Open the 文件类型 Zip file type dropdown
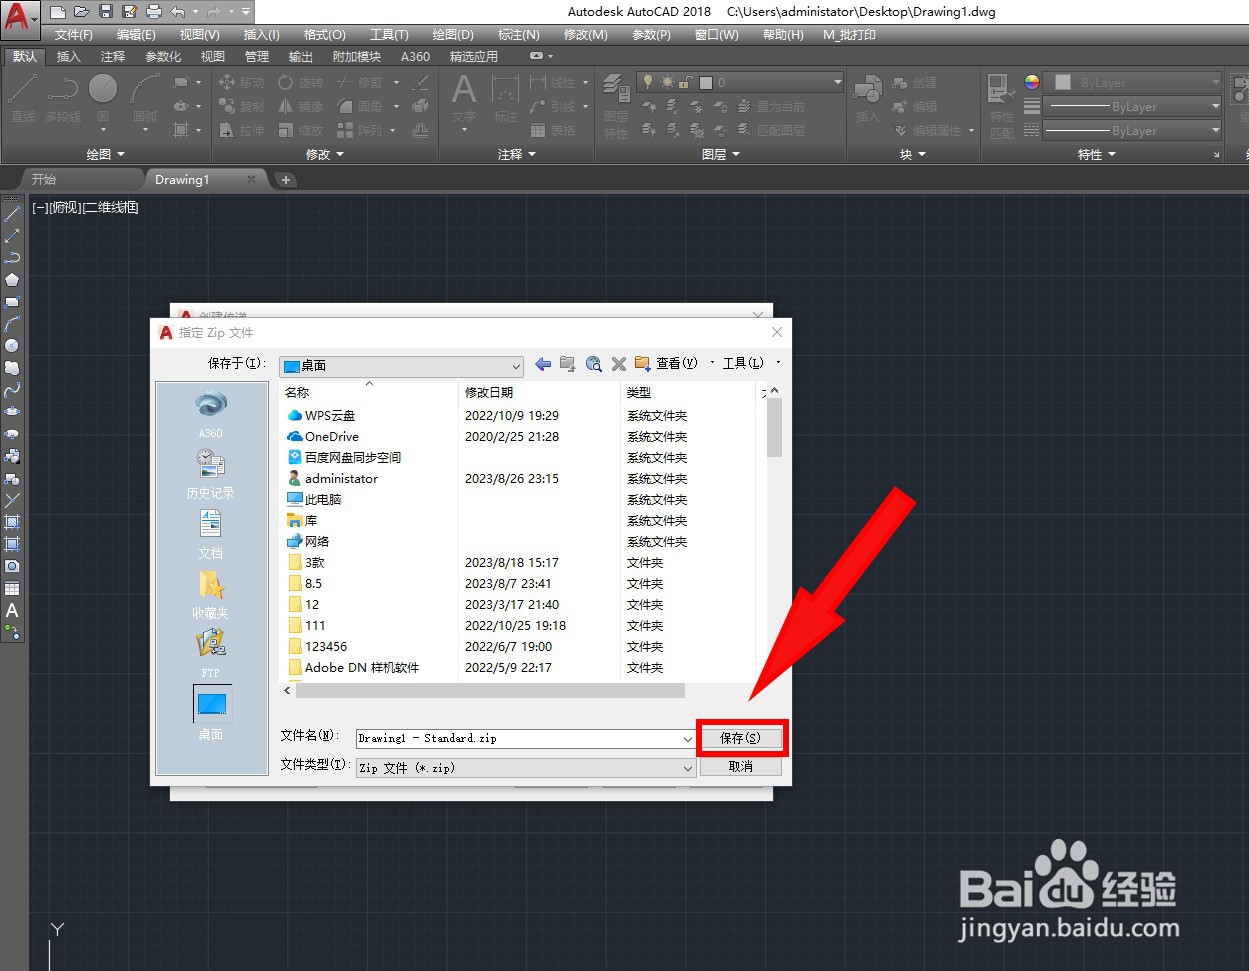 click(526, 768)
